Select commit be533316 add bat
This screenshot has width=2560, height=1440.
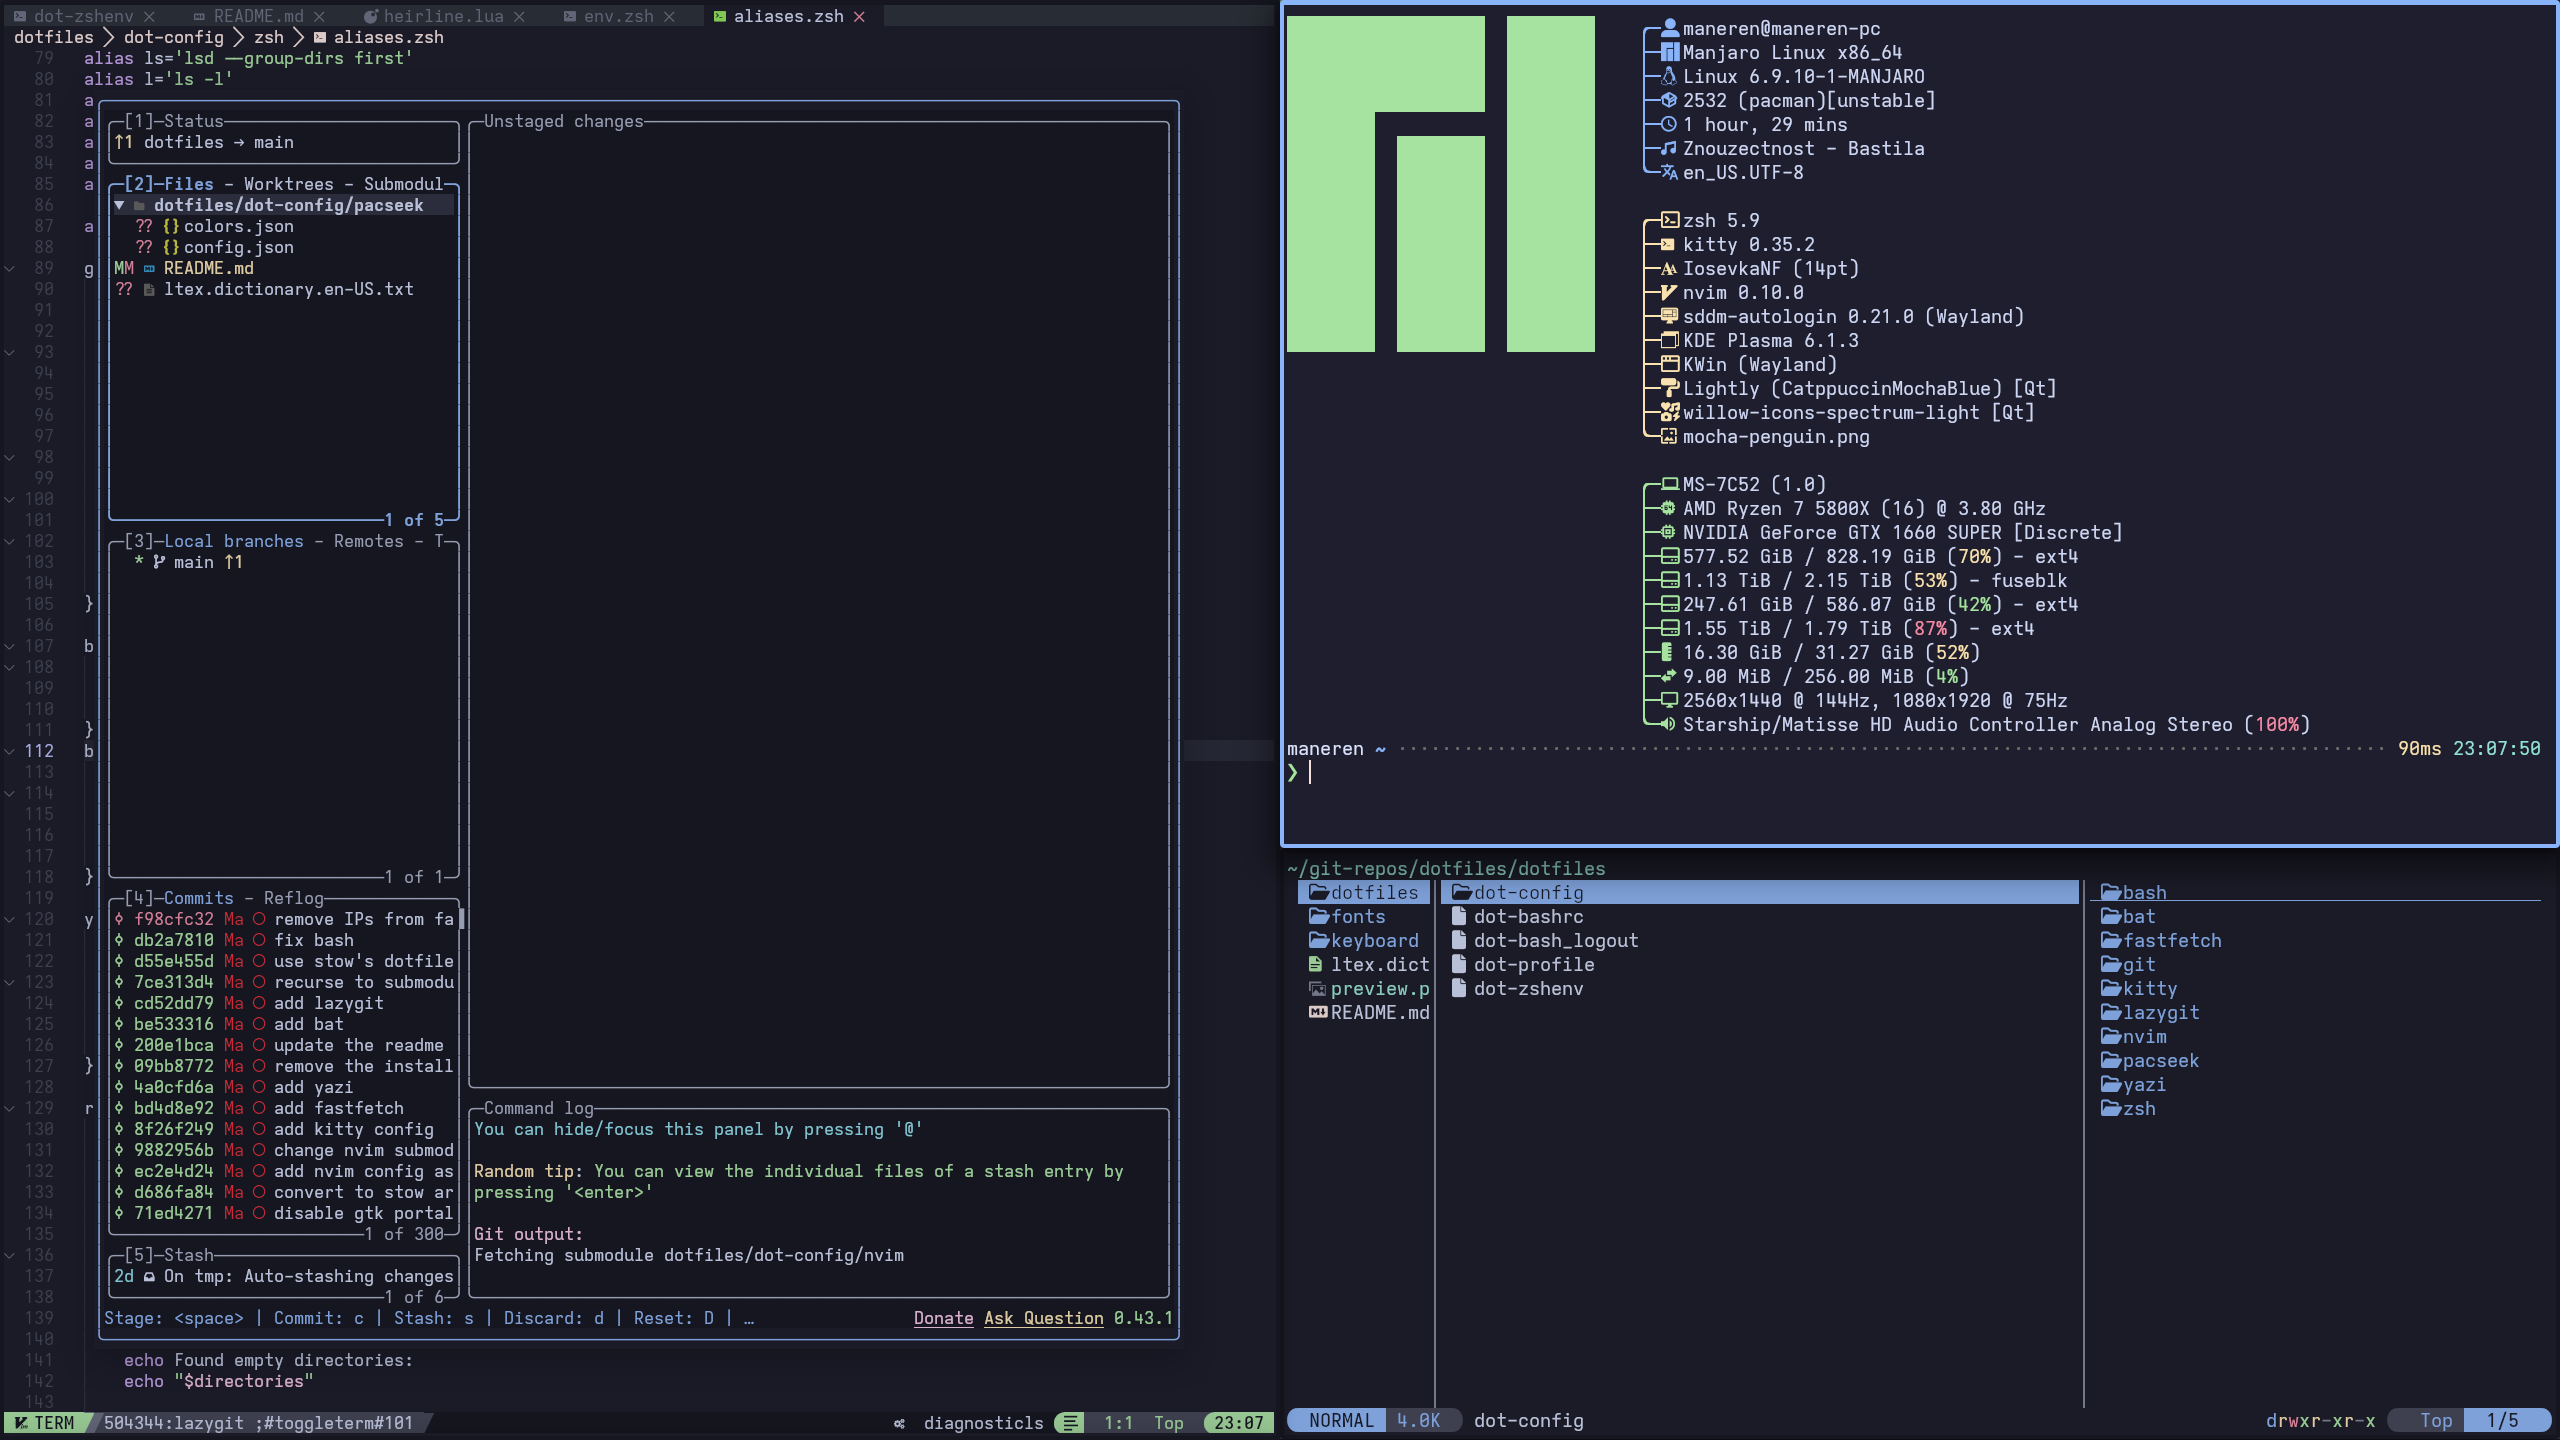pos(284,1024)
